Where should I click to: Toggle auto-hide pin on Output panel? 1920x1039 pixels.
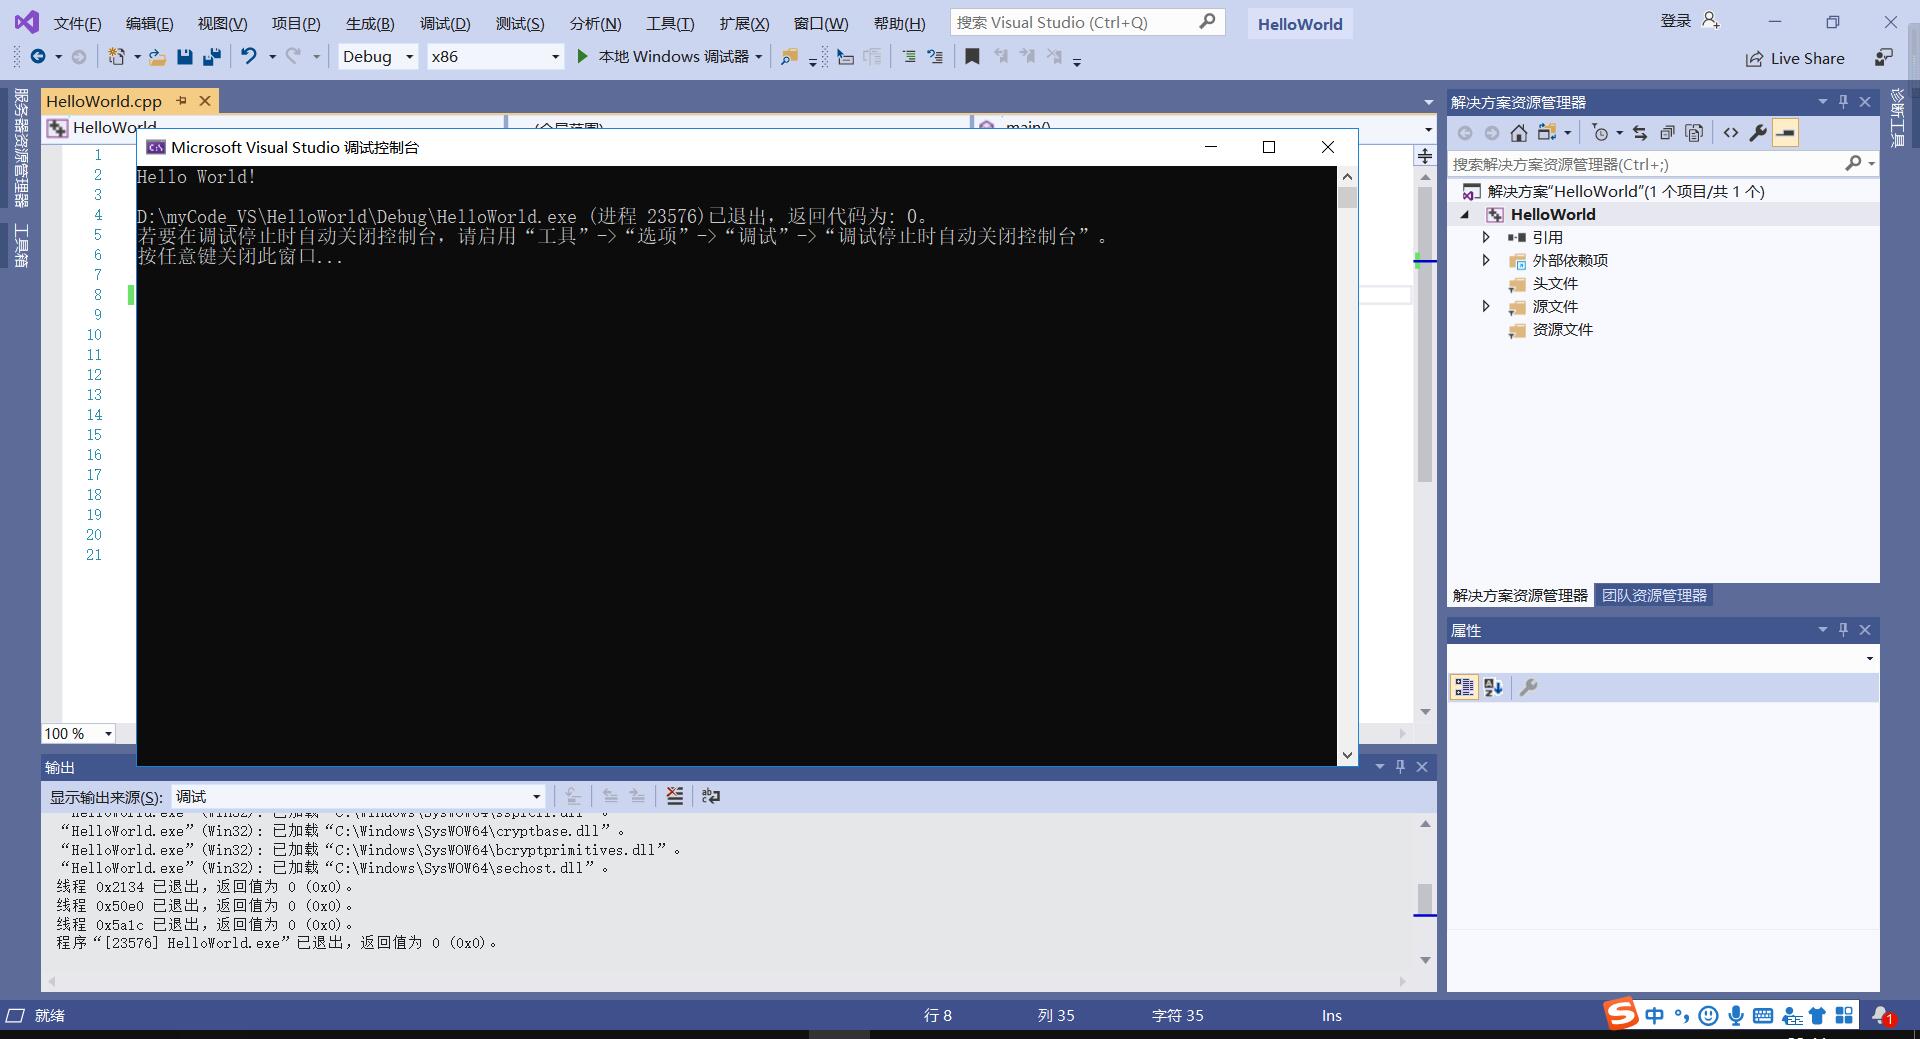[x=1400, y=766]
